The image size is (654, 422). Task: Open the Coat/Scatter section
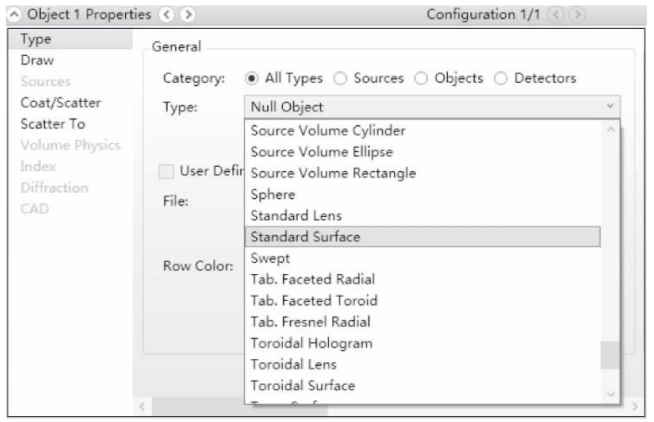[x=60, y=102]
